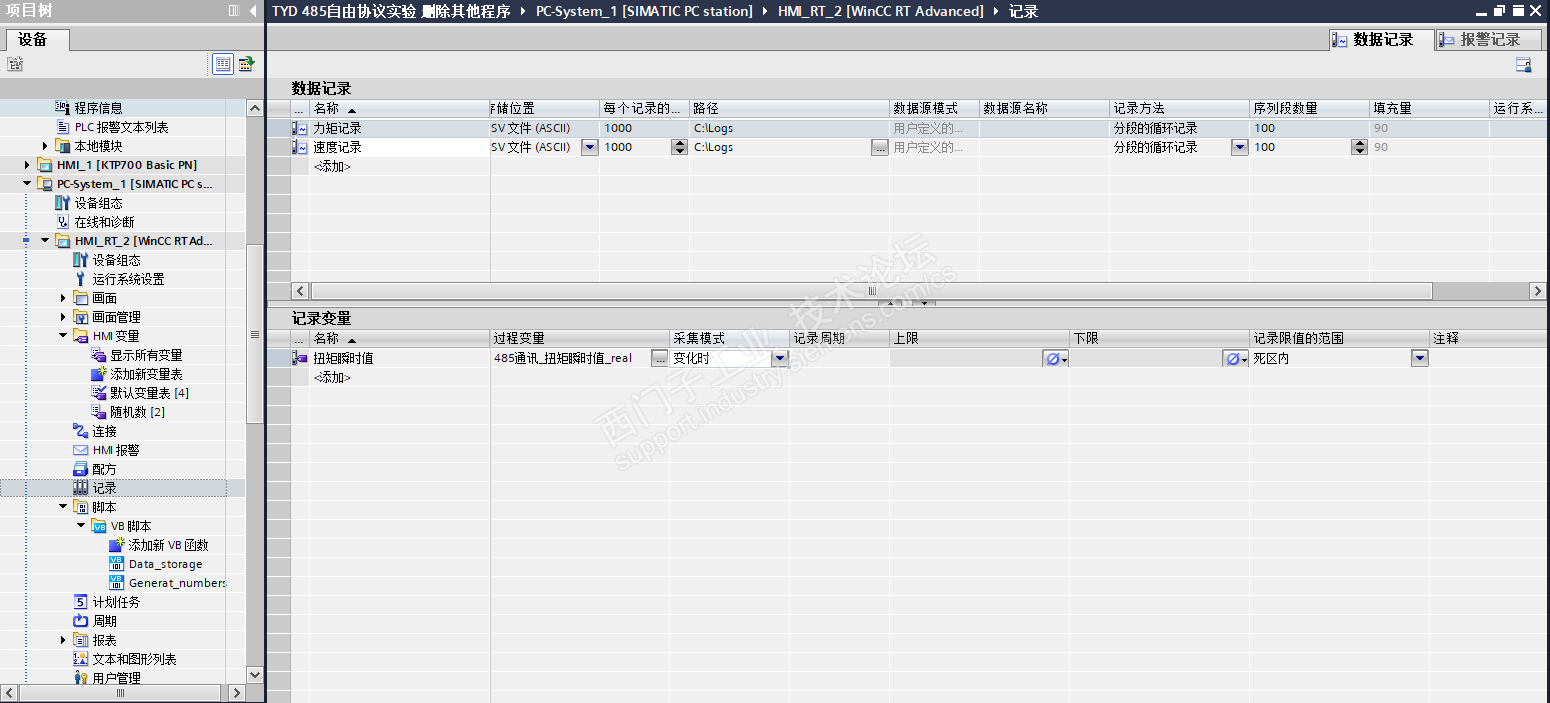Open 程序信息 in the project tree
Image resolution: width=1550 pixels, height=703 pixels.
[98, 108]
